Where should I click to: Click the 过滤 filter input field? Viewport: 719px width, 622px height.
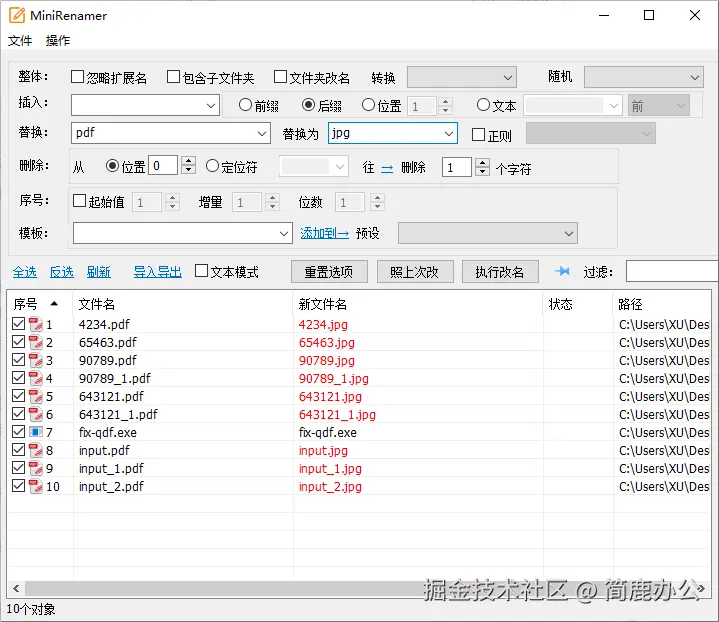pos(672,272)
